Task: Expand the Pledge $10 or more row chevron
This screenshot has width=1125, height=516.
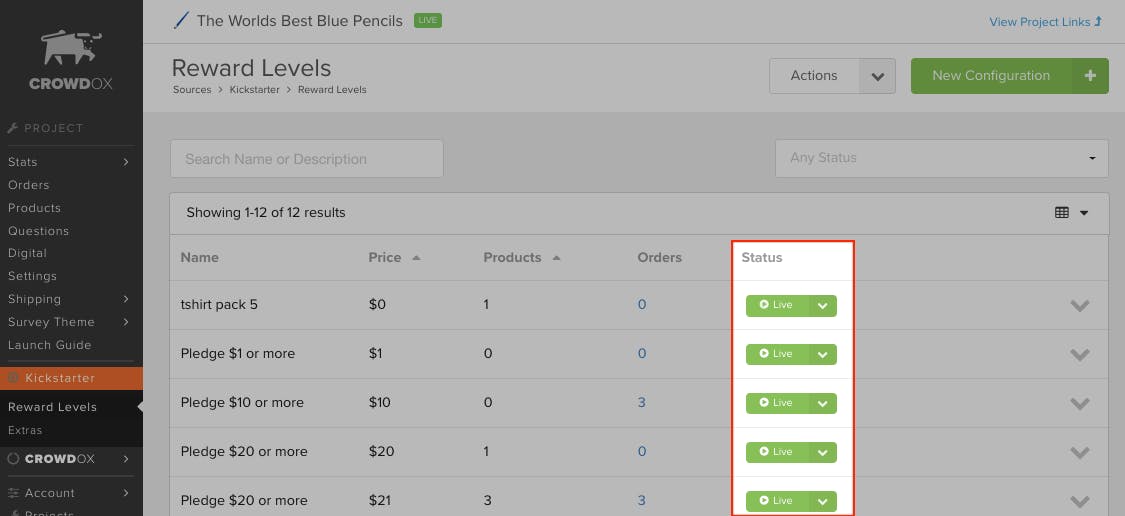Action: [x=1080, y=403]
